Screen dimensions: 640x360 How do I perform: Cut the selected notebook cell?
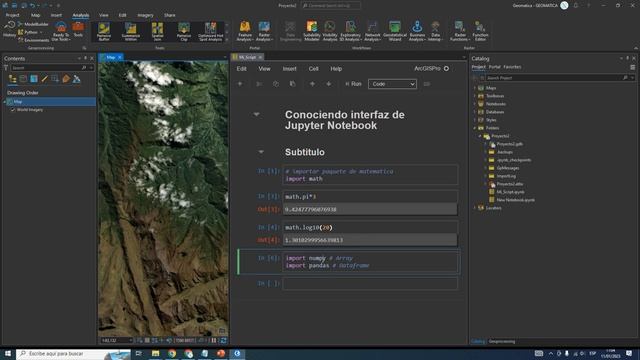tap(259, 84)
